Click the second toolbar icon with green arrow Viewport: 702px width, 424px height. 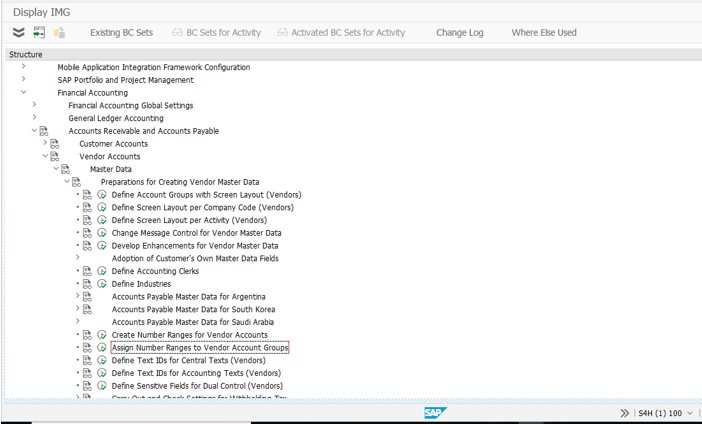pyautogui.click(x=39, y=32)
